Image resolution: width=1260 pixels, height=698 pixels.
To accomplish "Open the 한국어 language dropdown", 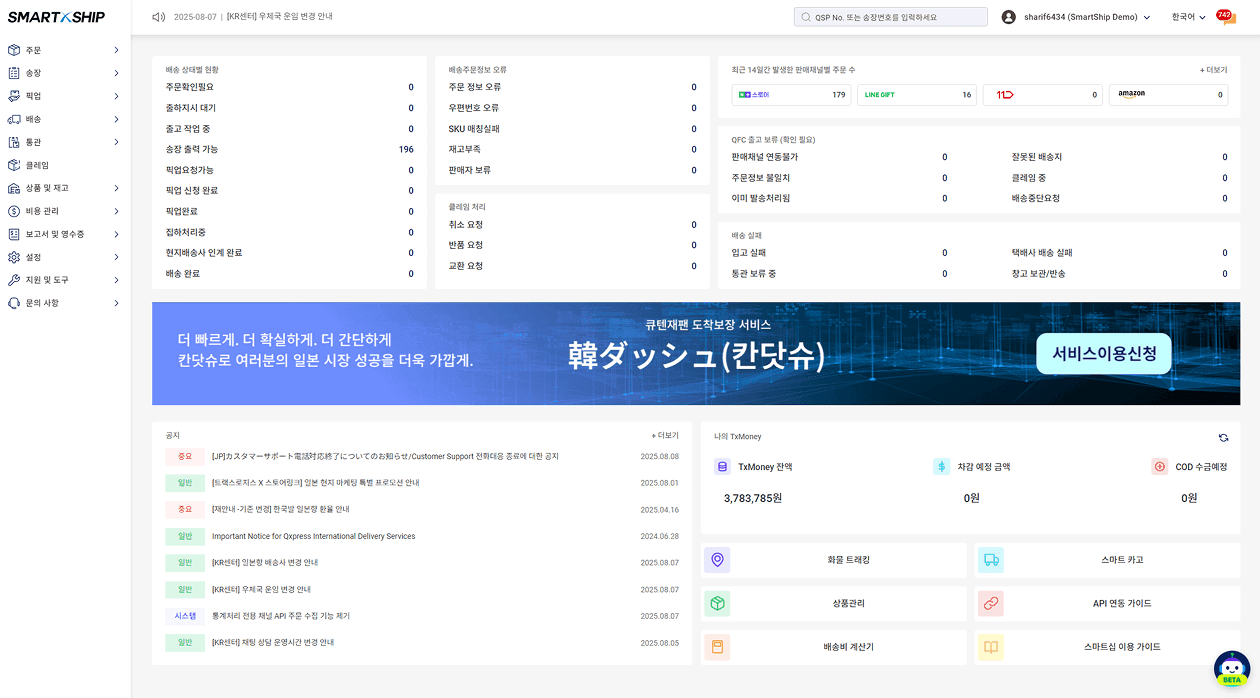I will (x=1189, y=17).
